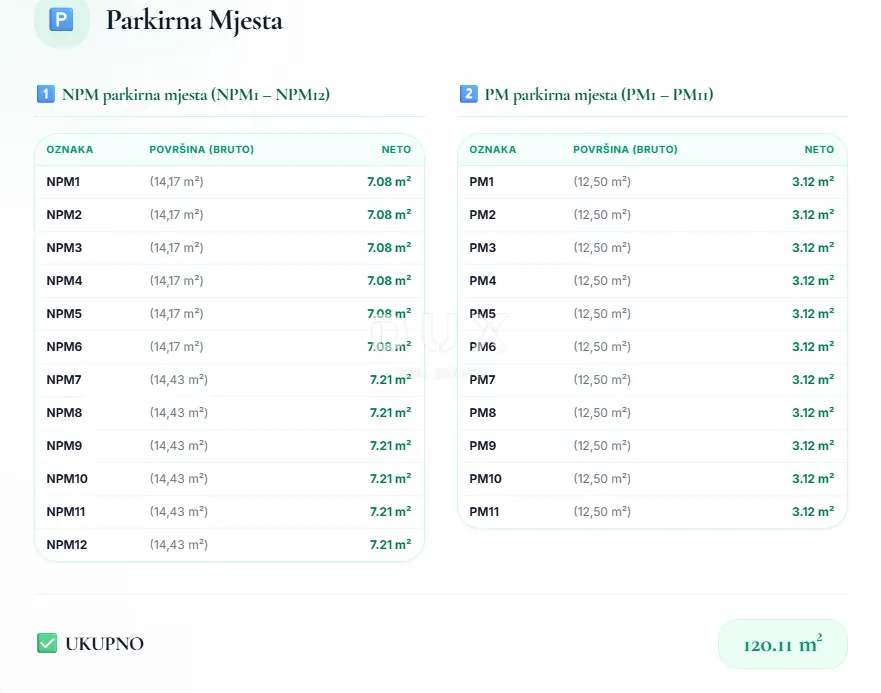The width and height of the screenshot is (881, 693).
Task: Select the NPM1 row label
Action: click(x=63, y=182)
